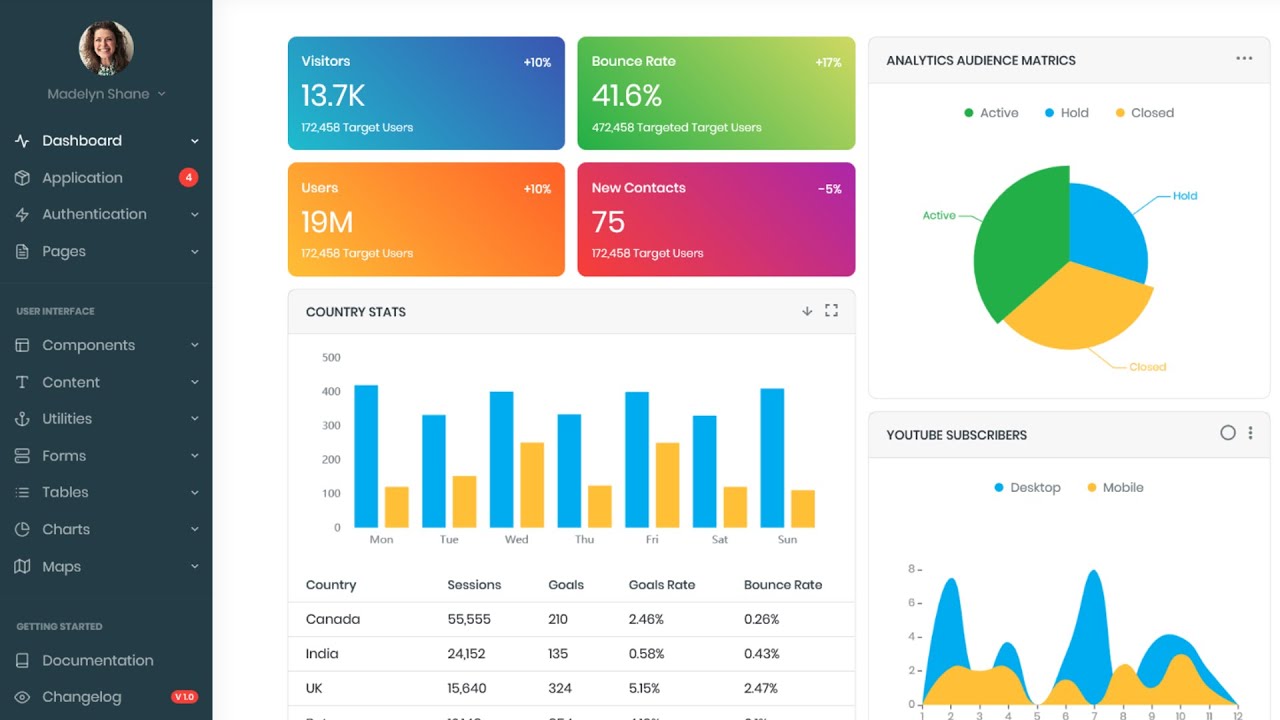Open the Charts sidebar menu item
This screenshot has height=720, width=1280.
pos(106,529)
